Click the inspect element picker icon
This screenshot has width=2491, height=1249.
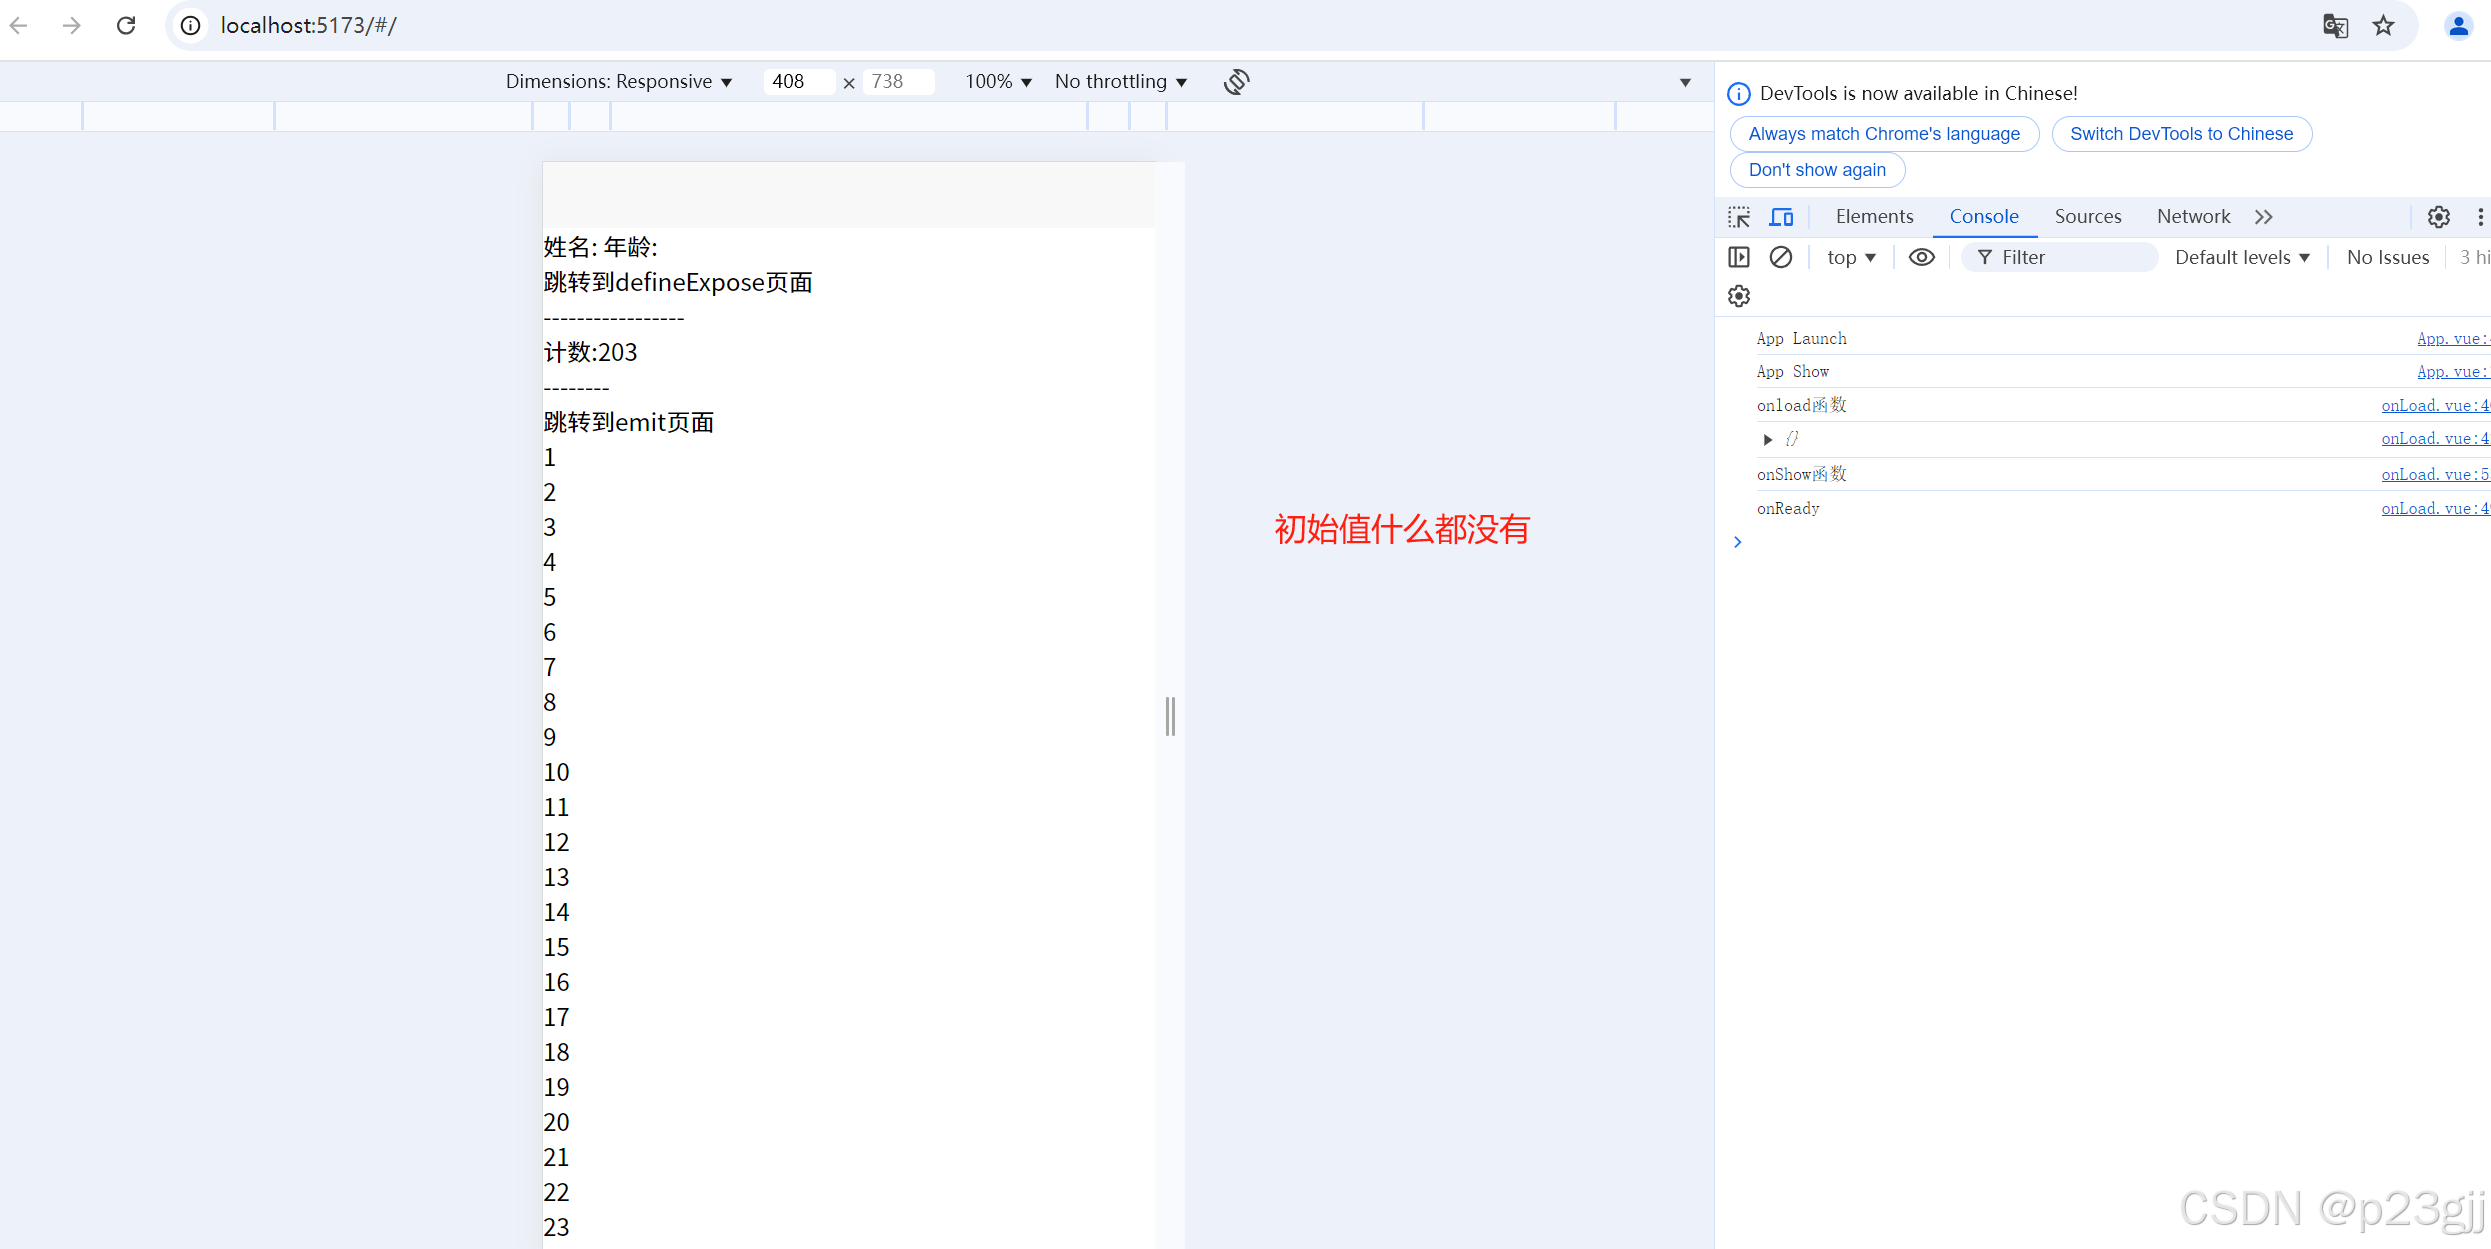(1739, 217)
